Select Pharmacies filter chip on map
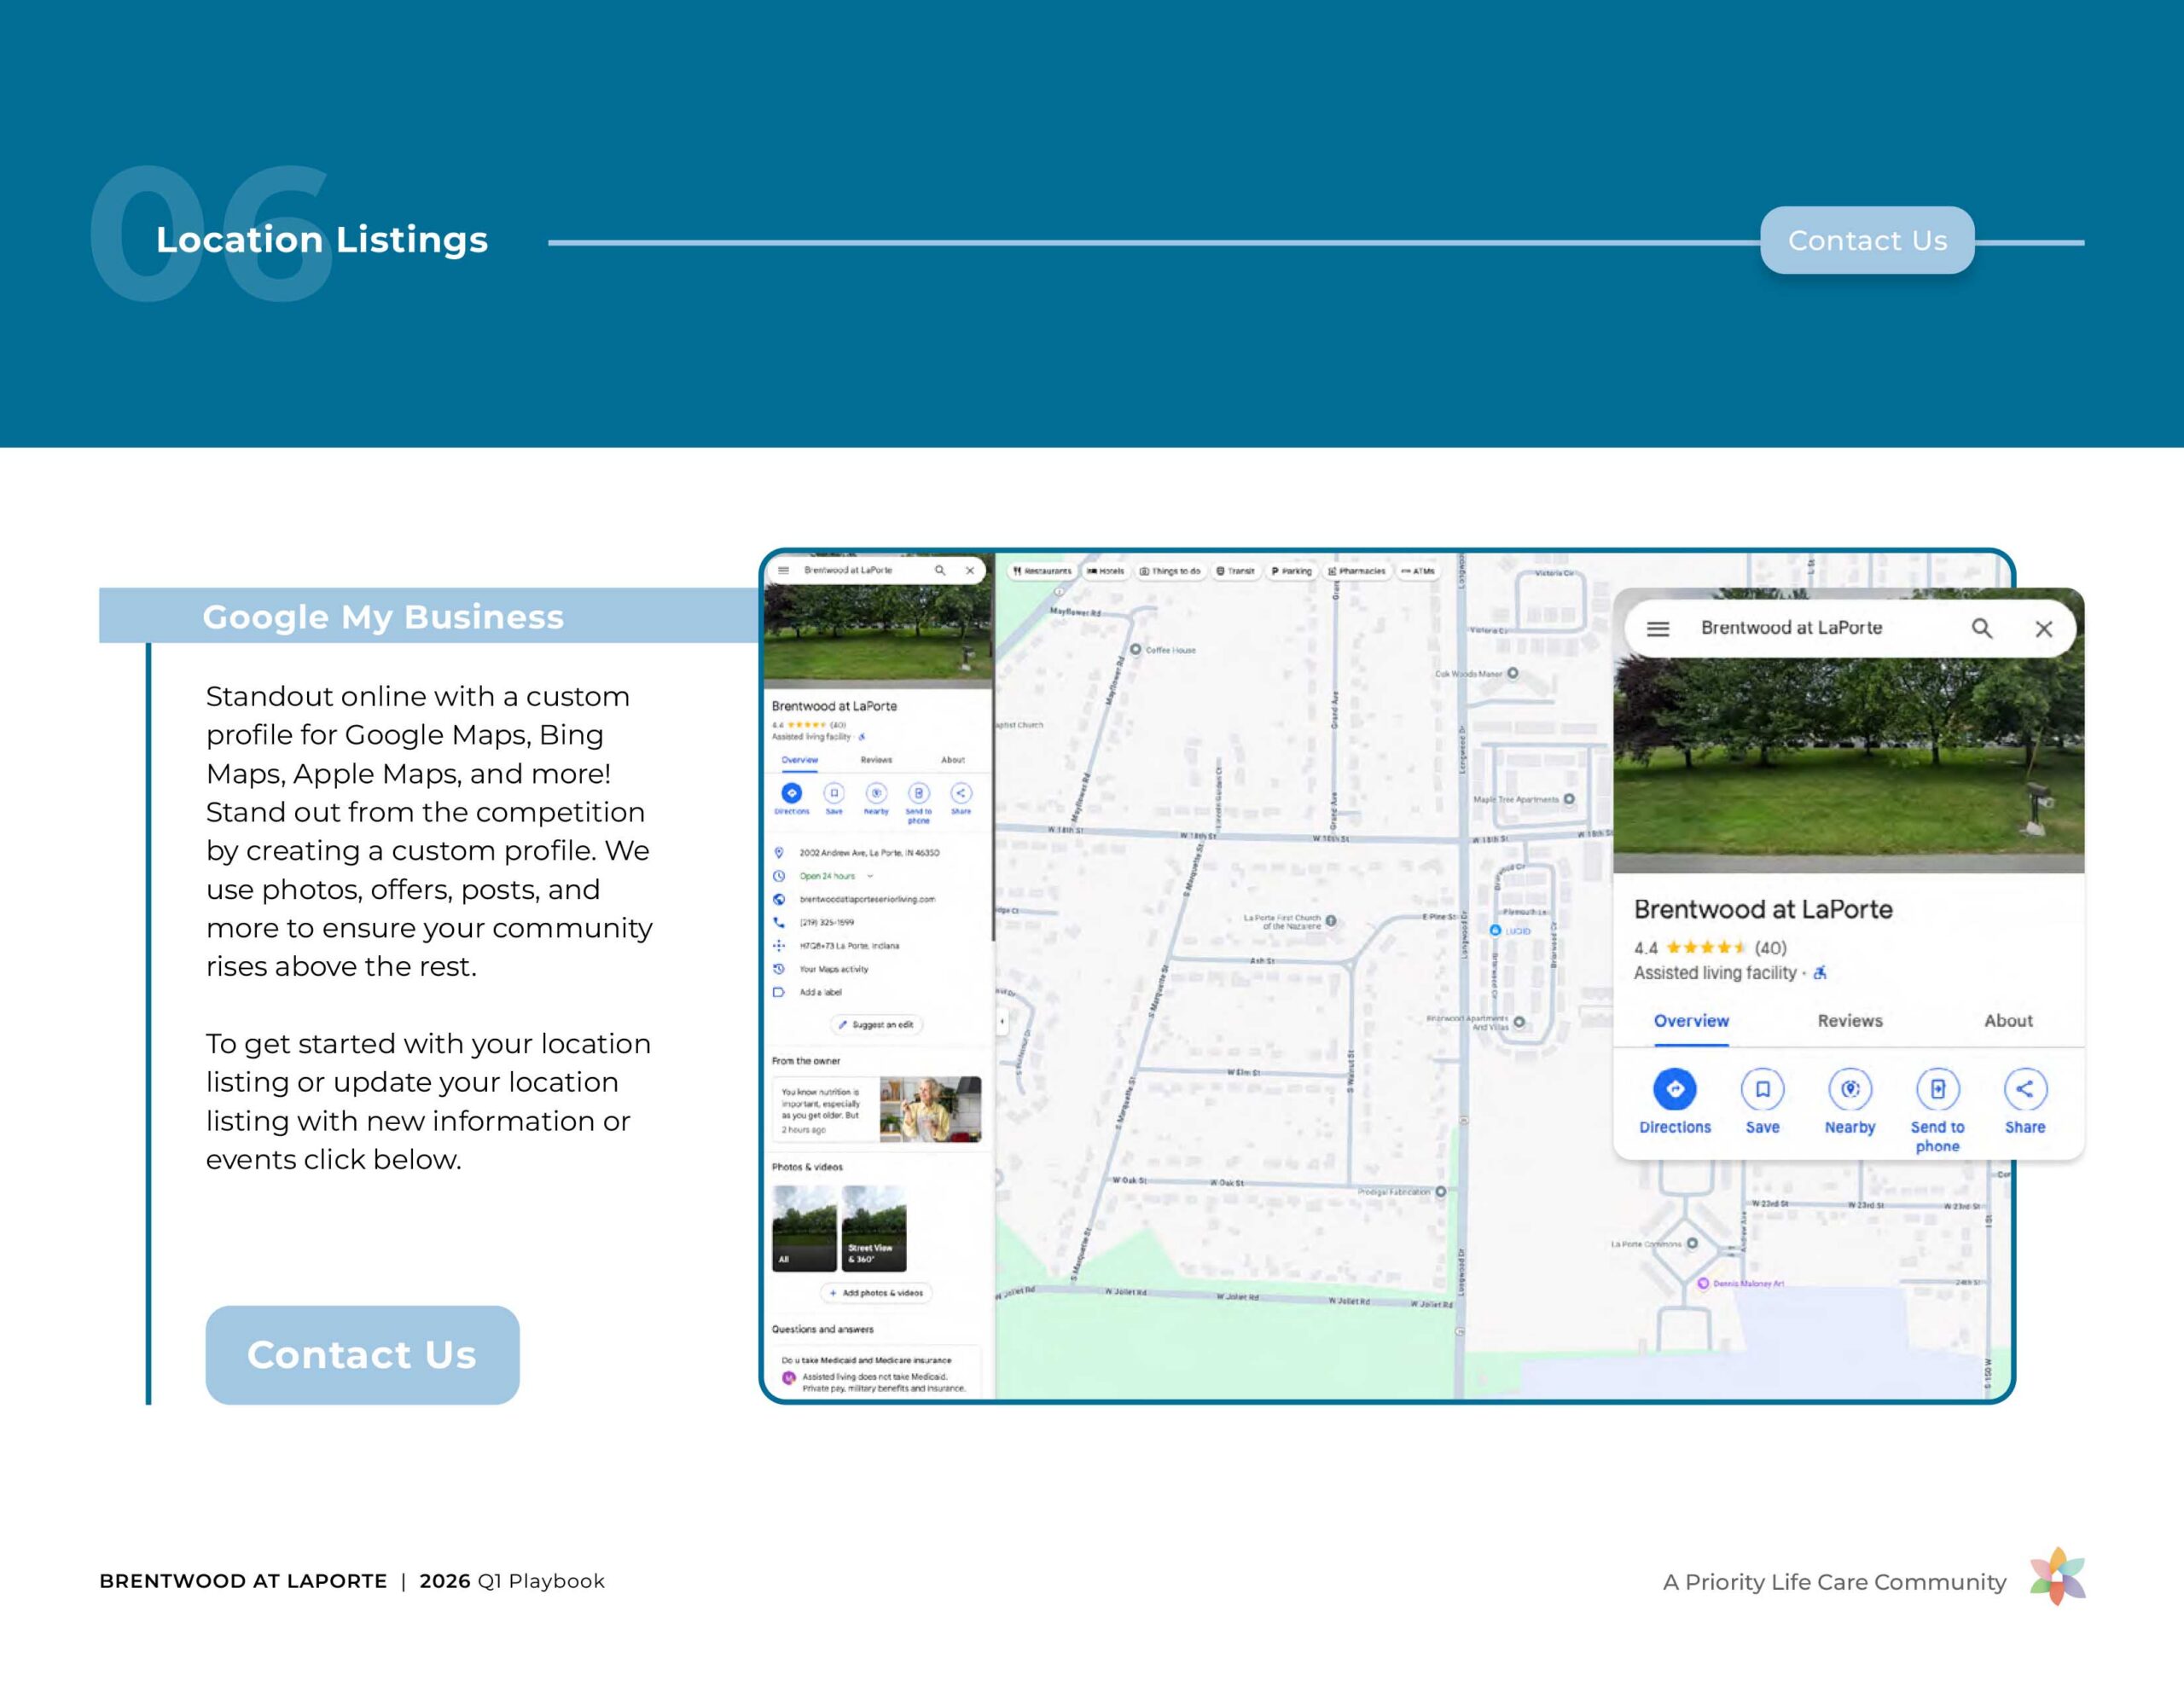2184x1687 pixels. point(1356,571)
